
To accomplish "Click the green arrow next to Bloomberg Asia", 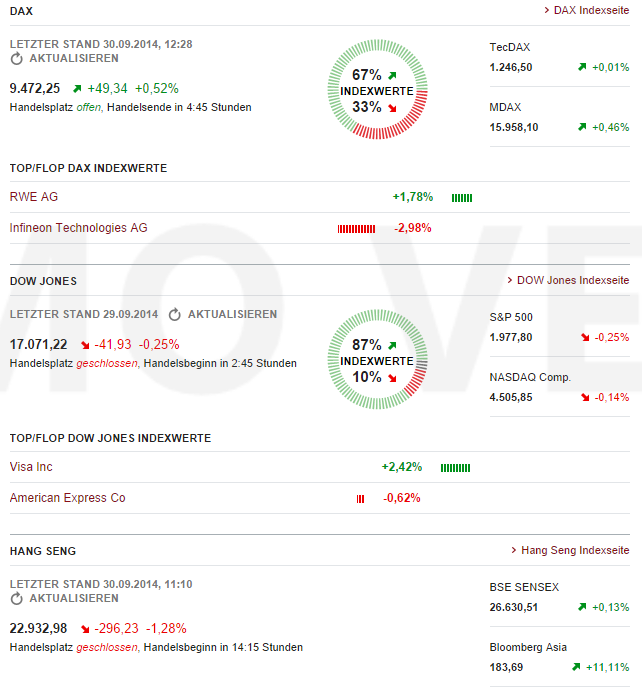I will [x=576, y=667].
